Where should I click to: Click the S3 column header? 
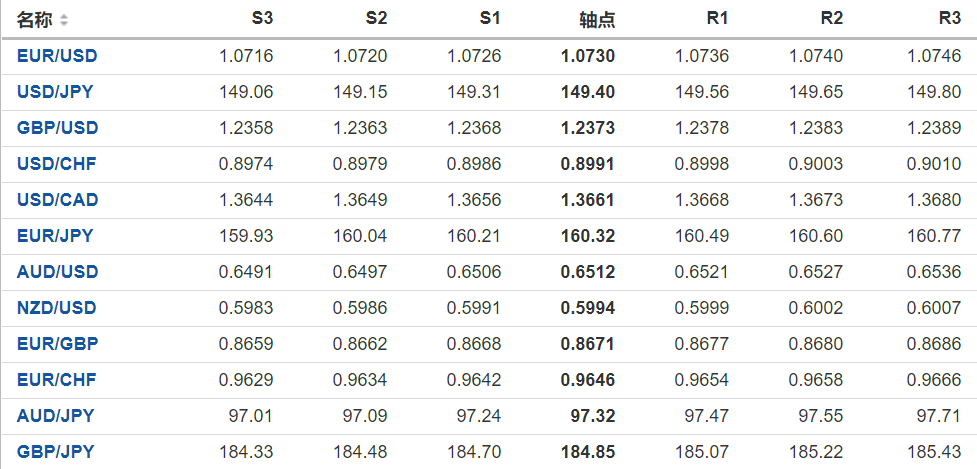coord(262,19)
